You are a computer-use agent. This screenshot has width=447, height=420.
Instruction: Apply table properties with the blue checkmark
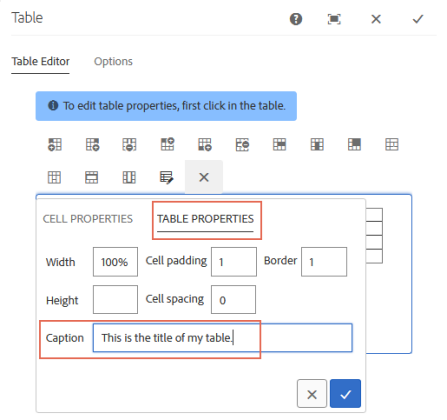345,394
